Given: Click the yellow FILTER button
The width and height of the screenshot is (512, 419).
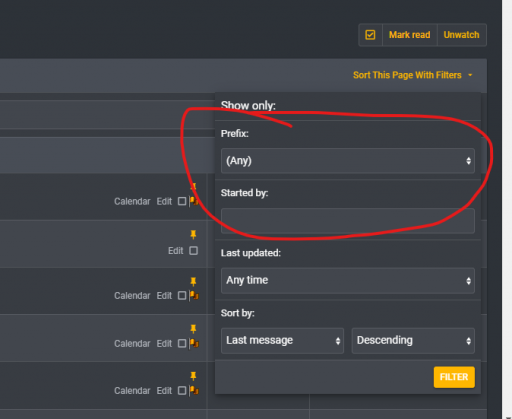Looking at the screenshot, I should point(454,377).
